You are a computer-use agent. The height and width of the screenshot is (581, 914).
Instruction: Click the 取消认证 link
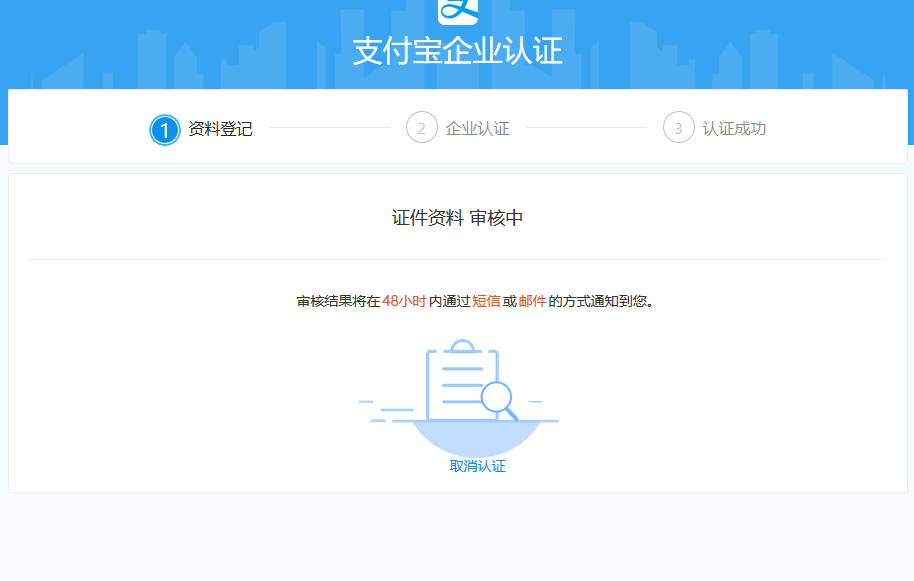click(477, 466)
